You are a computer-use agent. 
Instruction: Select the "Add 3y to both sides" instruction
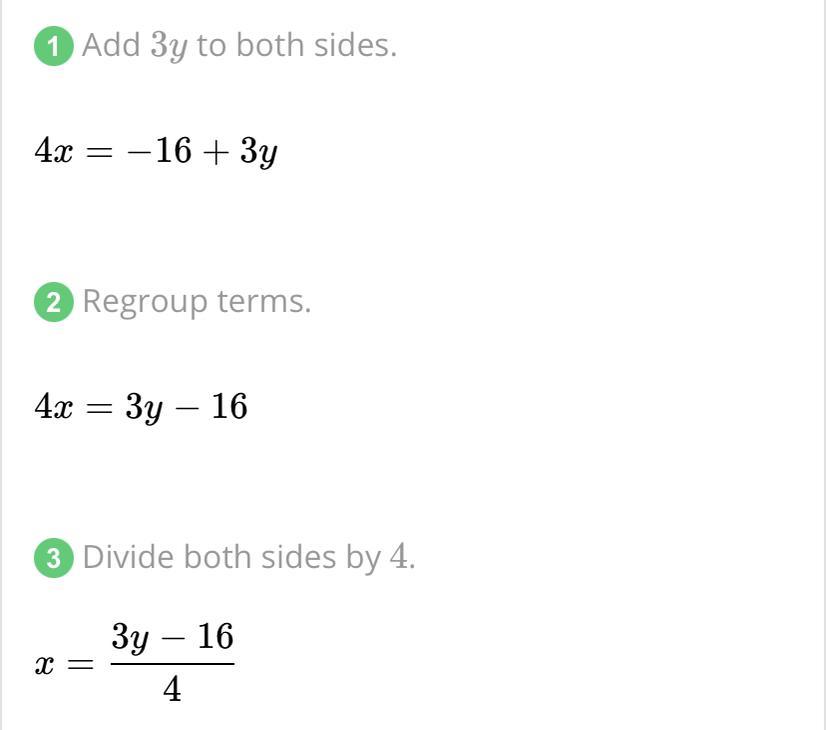(x=239, y=46)
